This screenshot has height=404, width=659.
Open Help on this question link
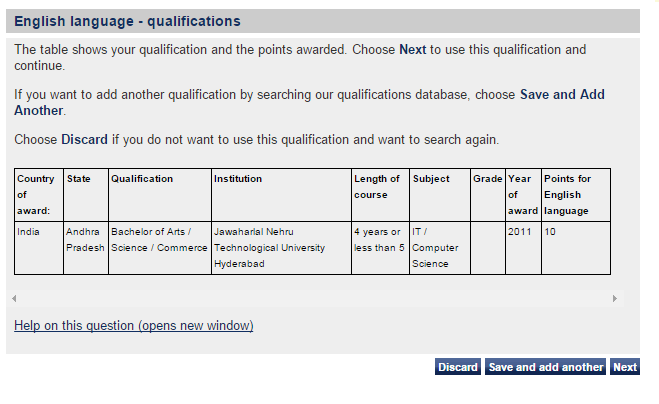click(x=134, y=326)
